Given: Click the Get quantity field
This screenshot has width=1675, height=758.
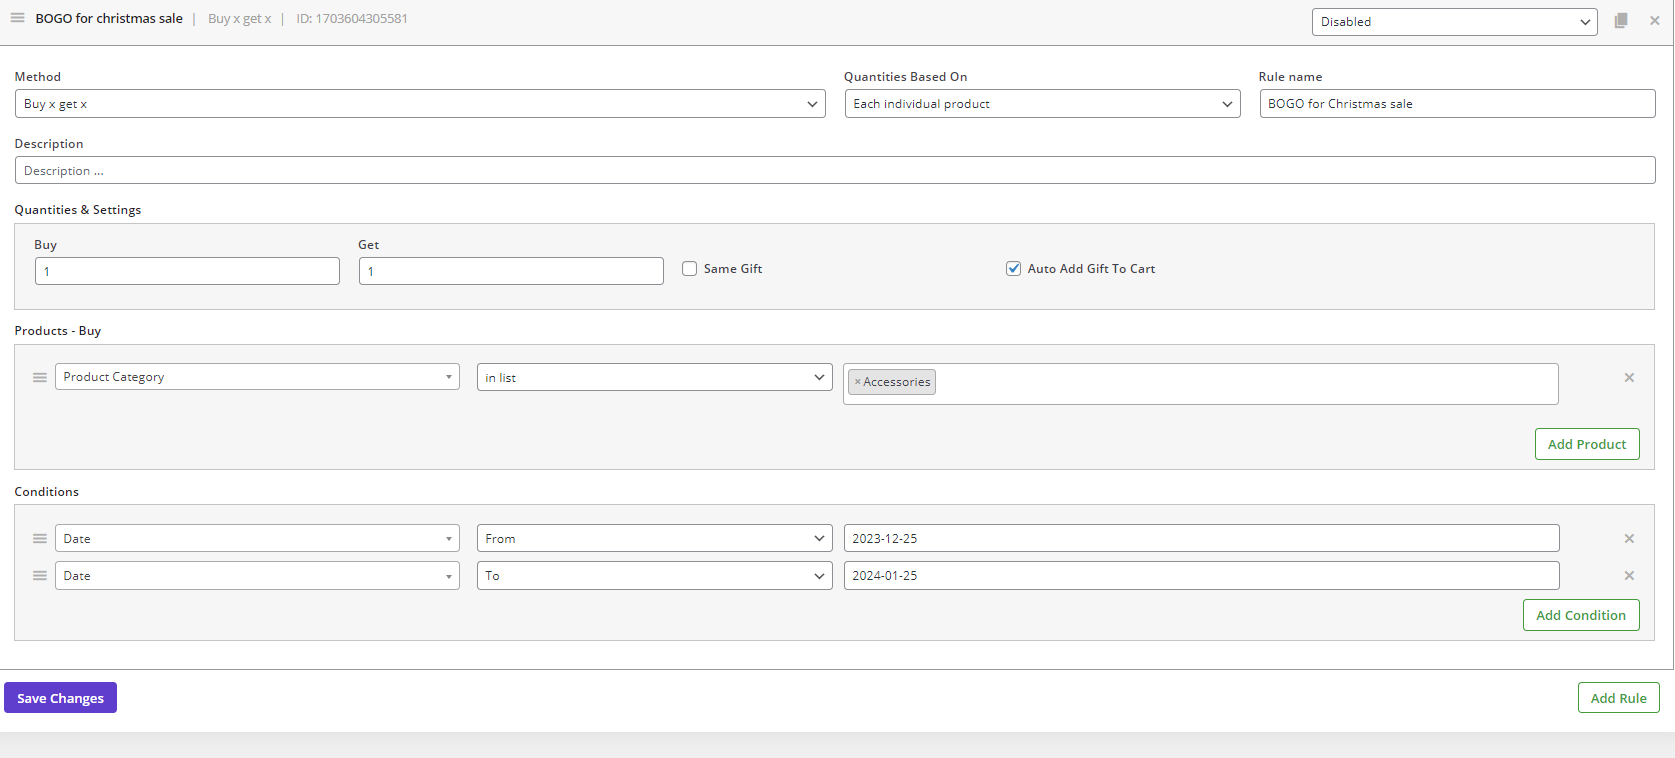Looking at the screenshot, I should point(511,271).
